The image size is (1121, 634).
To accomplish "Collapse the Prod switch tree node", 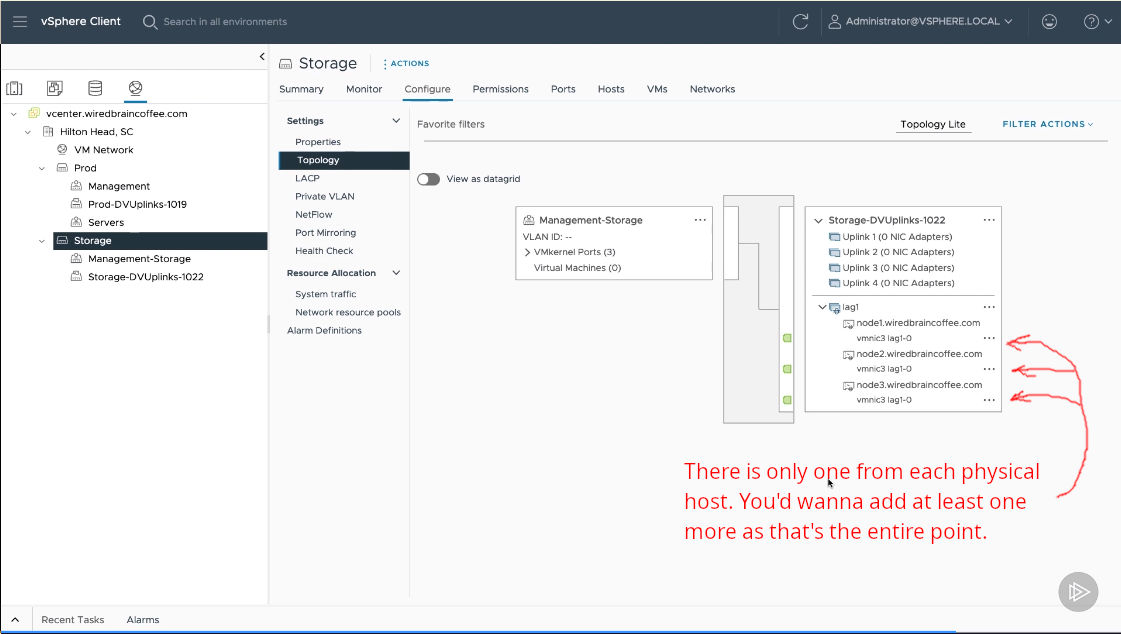I will pyautogui.click(x=42, y=168).
